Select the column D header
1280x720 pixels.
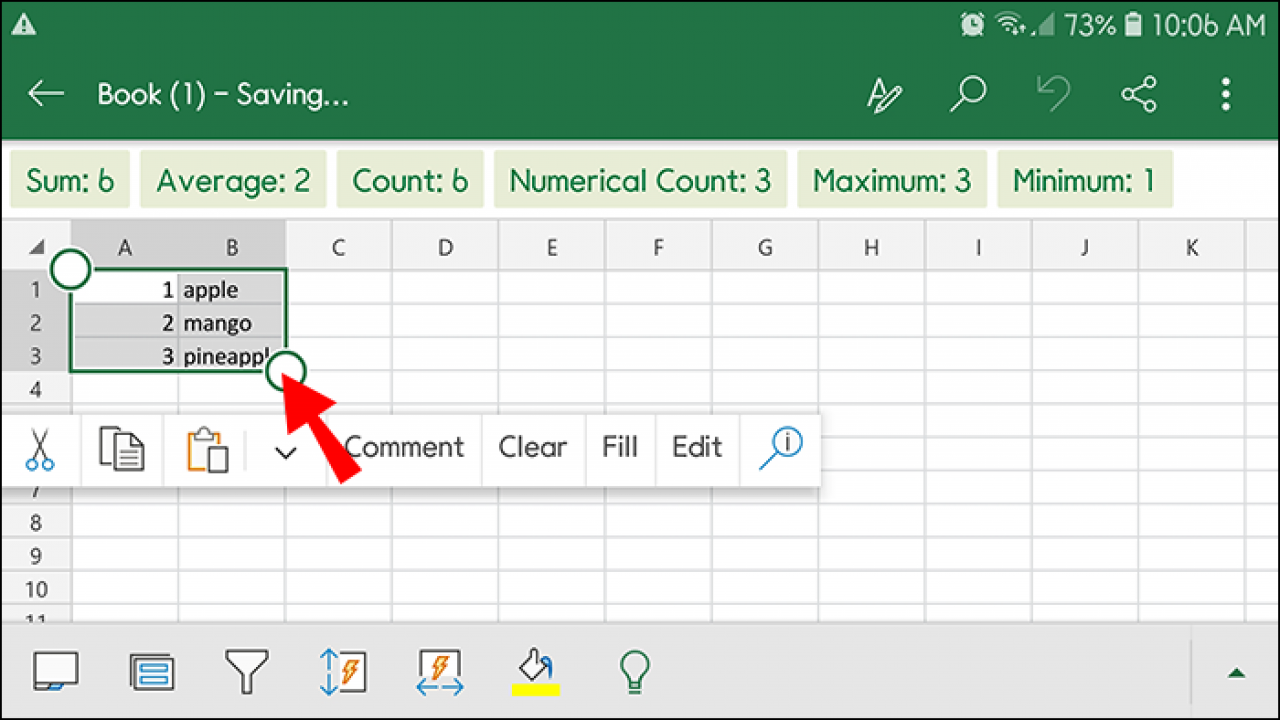pyautogui.click(x=444, y=246)
